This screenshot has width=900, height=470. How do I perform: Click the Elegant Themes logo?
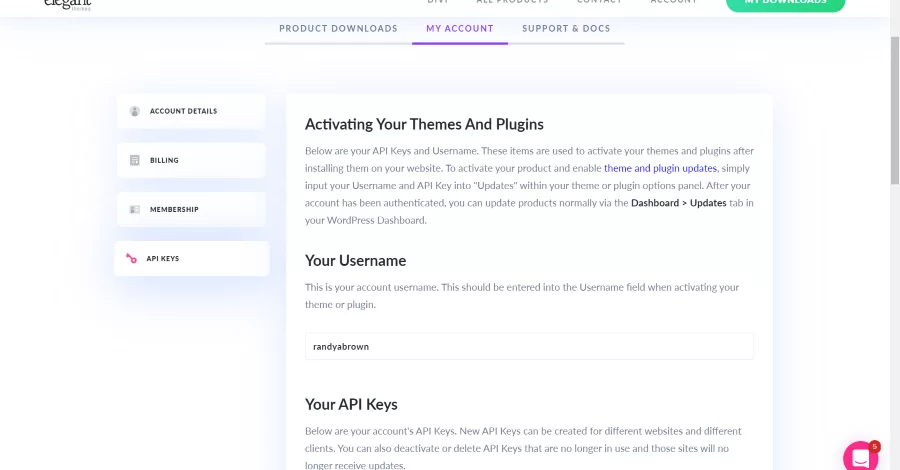click(x=67, y=5)
